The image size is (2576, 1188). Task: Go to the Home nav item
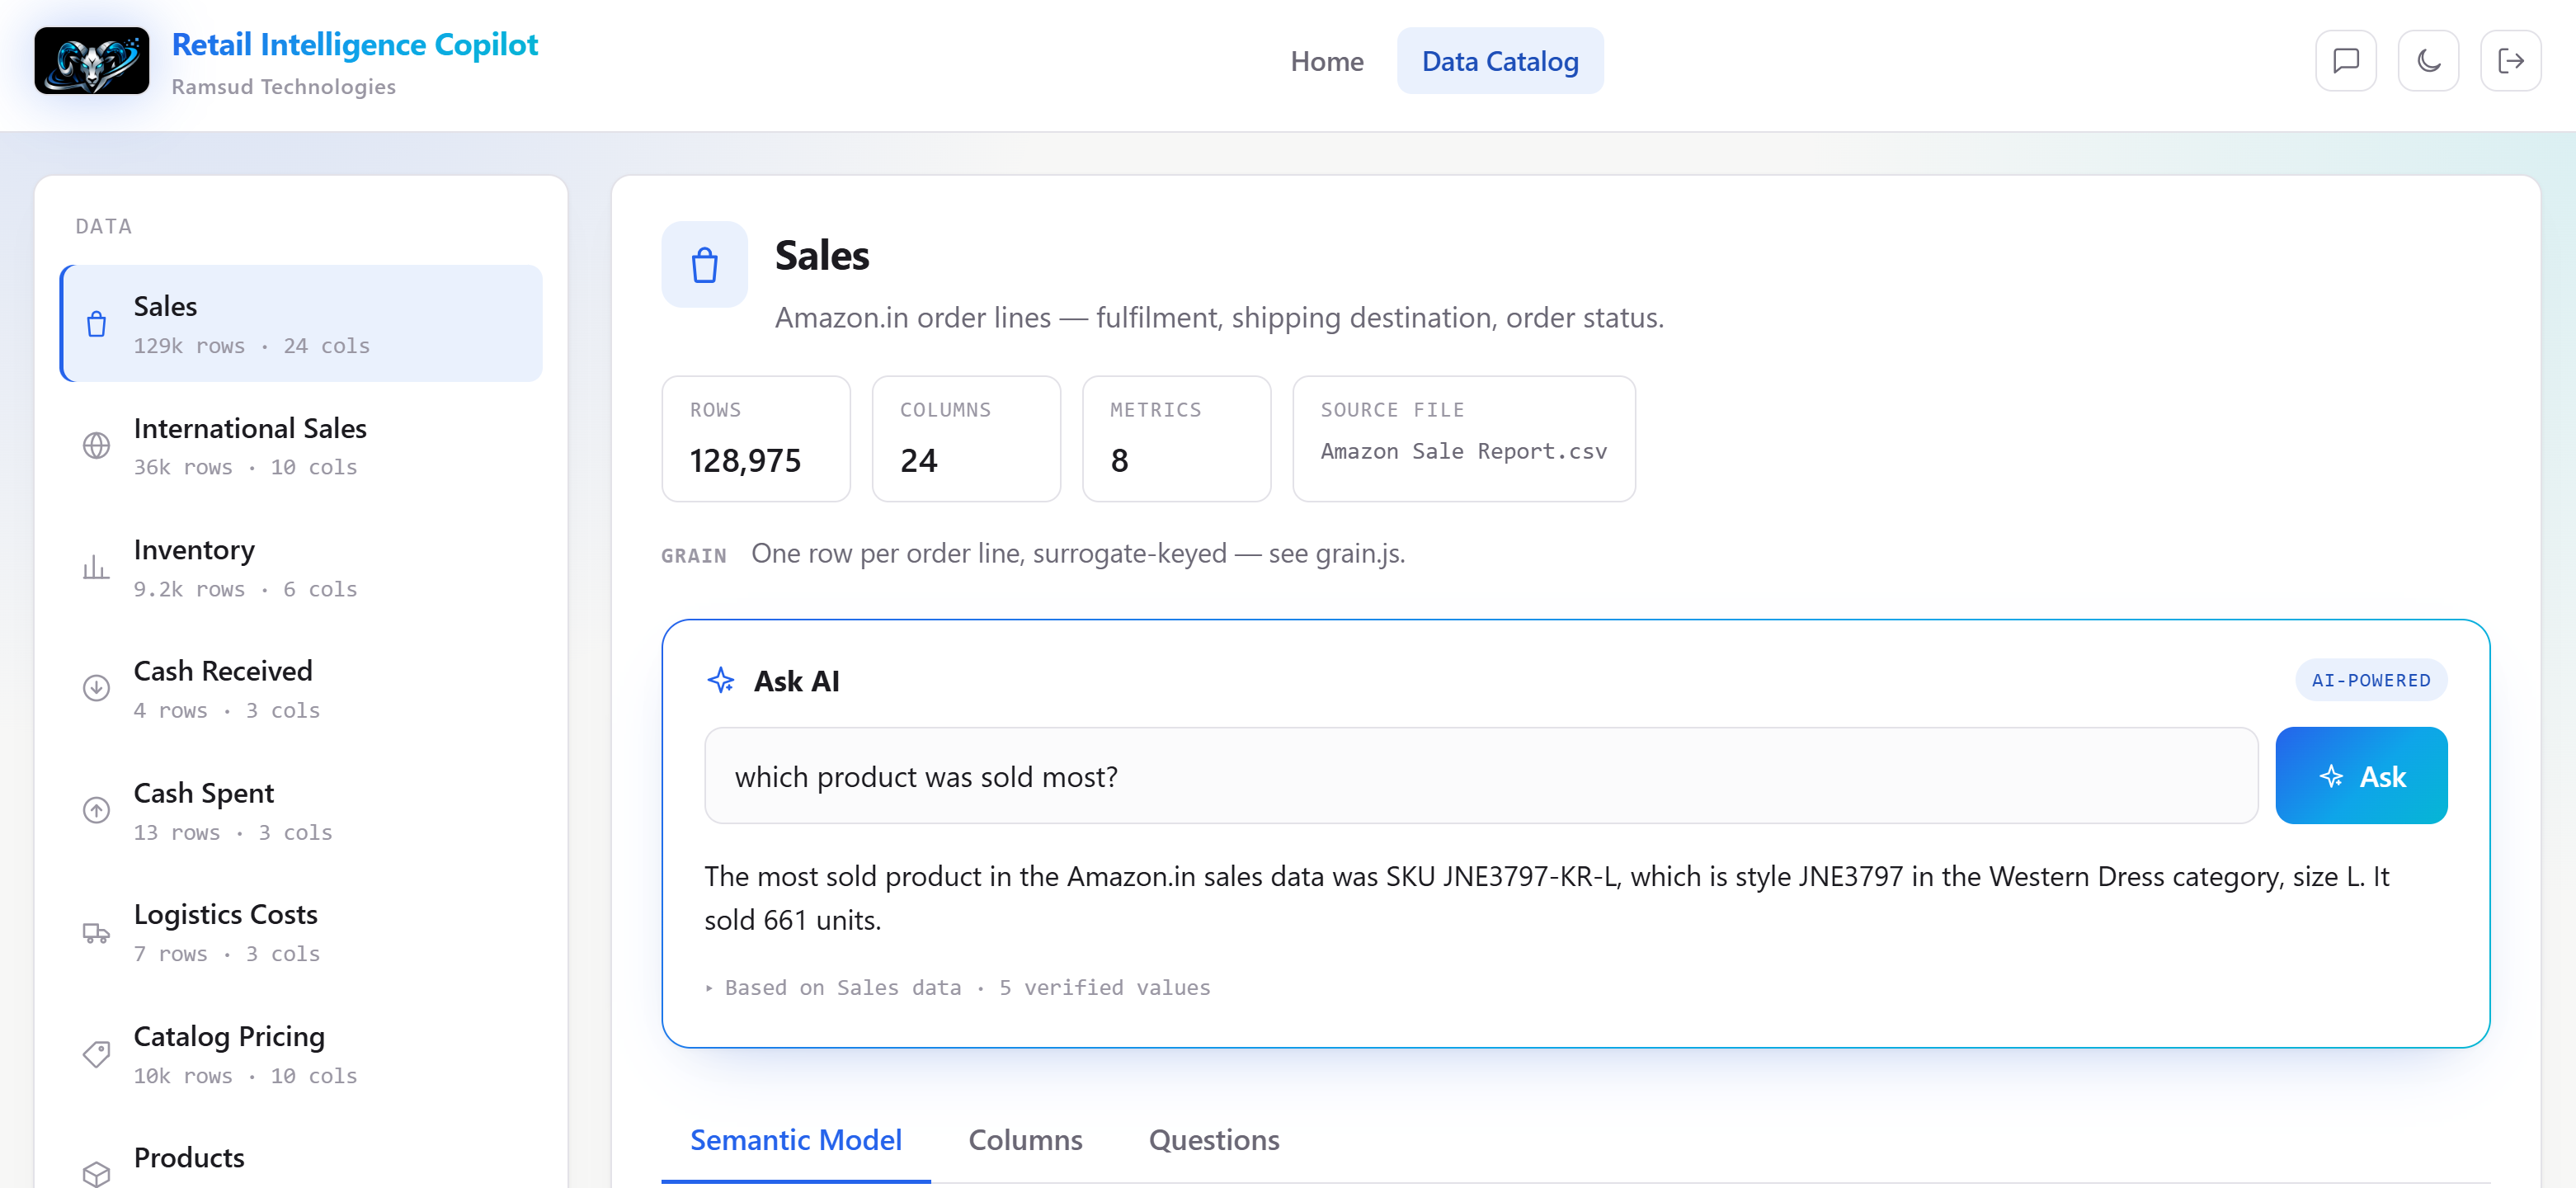click(1326, 61)
